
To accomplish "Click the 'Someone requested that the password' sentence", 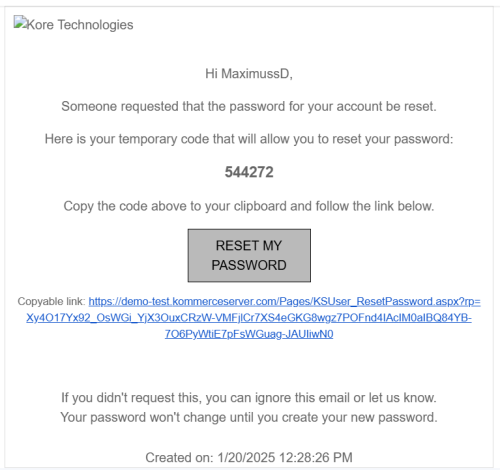I will point(249,107).
